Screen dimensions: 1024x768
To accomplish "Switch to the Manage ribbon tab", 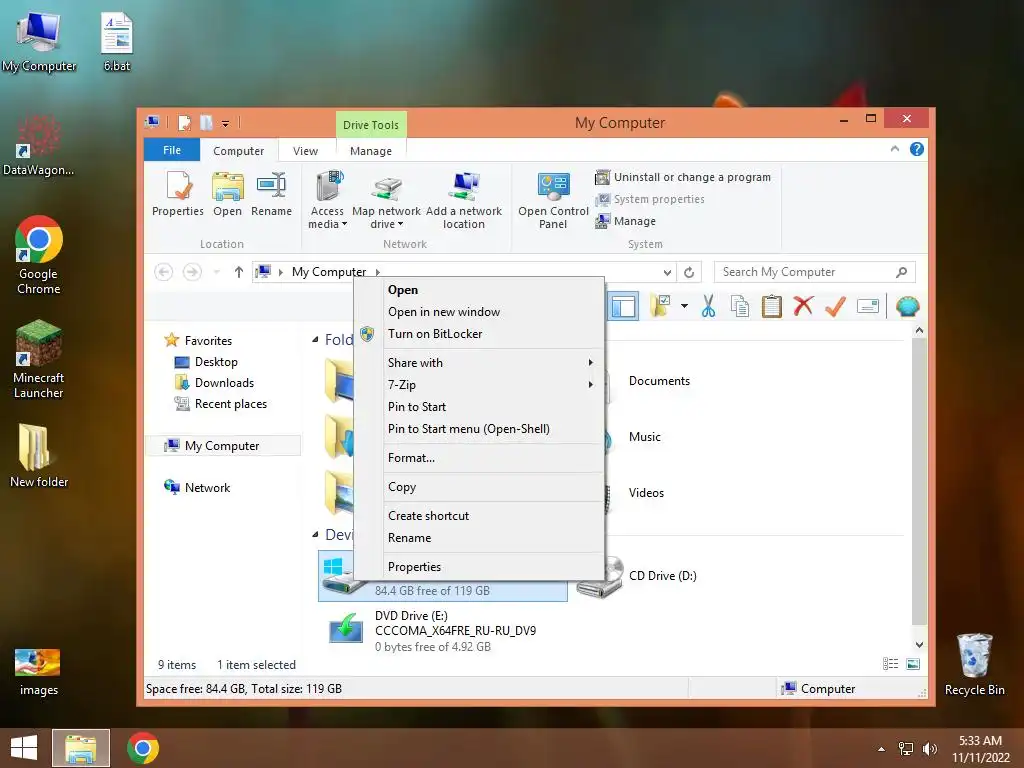I will click(x=371, y=151).
